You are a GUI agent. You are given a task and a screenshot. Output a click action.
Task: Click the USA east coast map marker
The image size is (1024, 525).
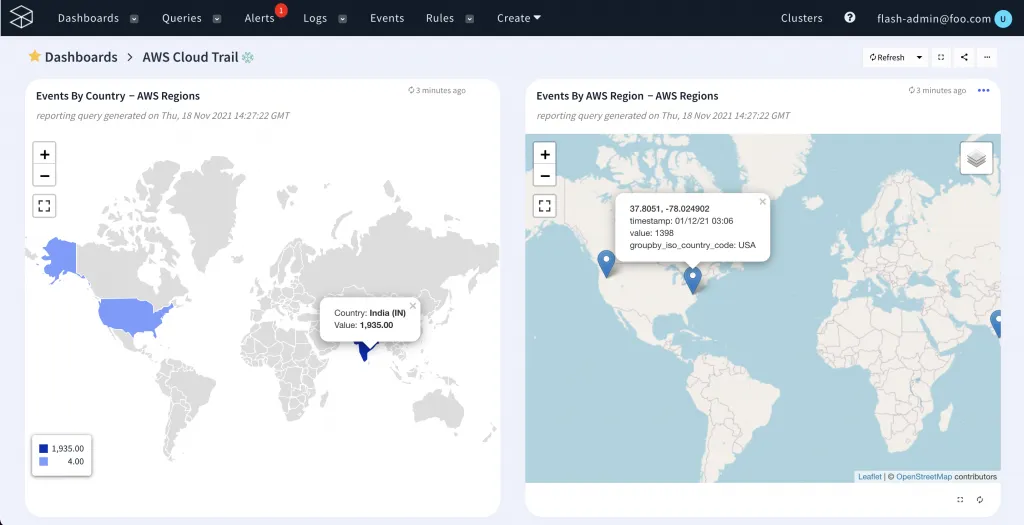692,278
